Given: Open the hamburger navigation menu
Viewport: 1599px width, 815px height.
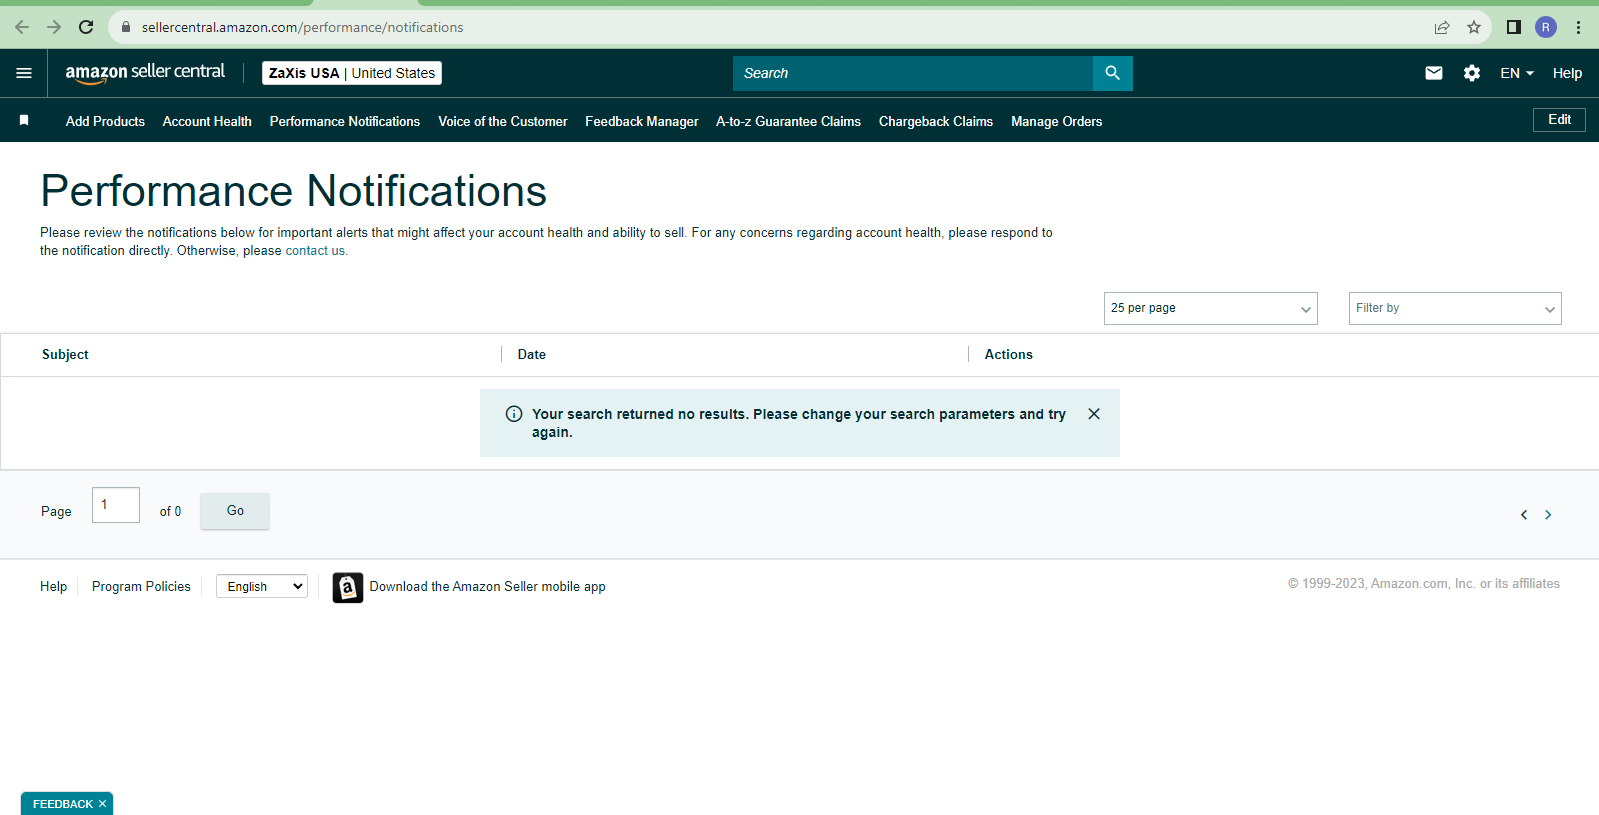Looking at the screenshot, I should point(24,73).
